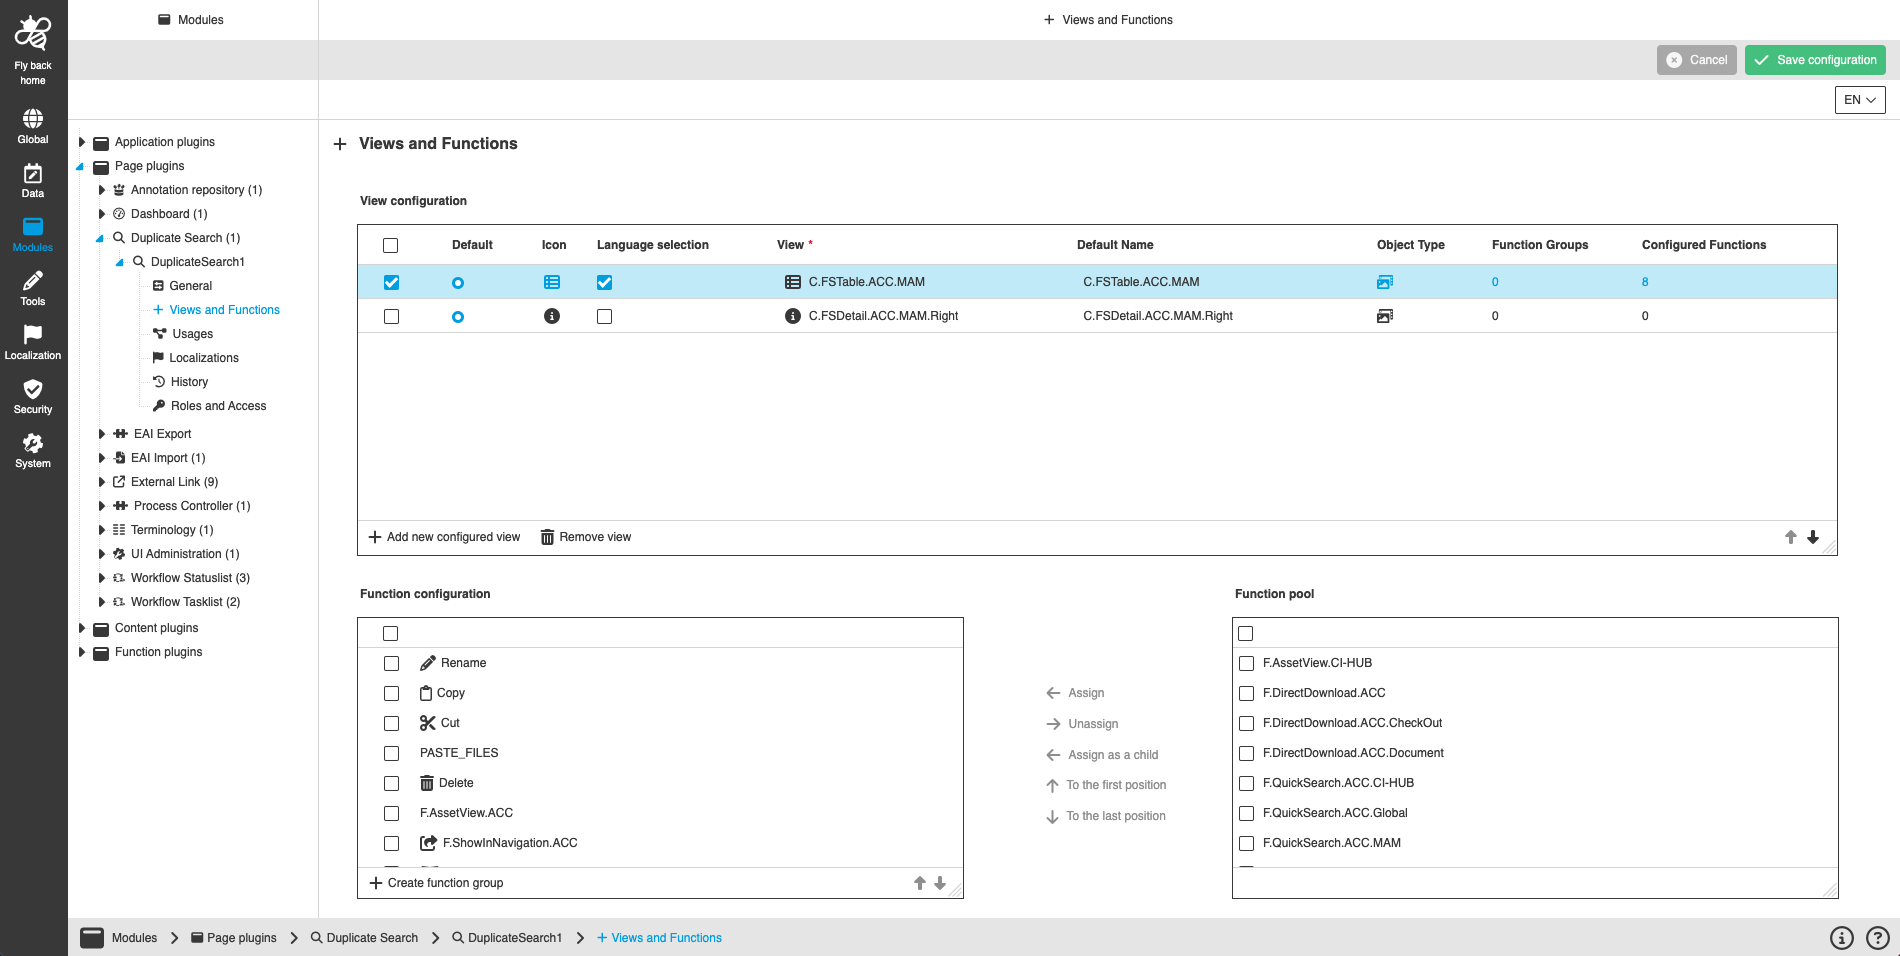Open the help question mark icon bottom right
This screenshot has width=1900, height=956.
(1875, 938)
